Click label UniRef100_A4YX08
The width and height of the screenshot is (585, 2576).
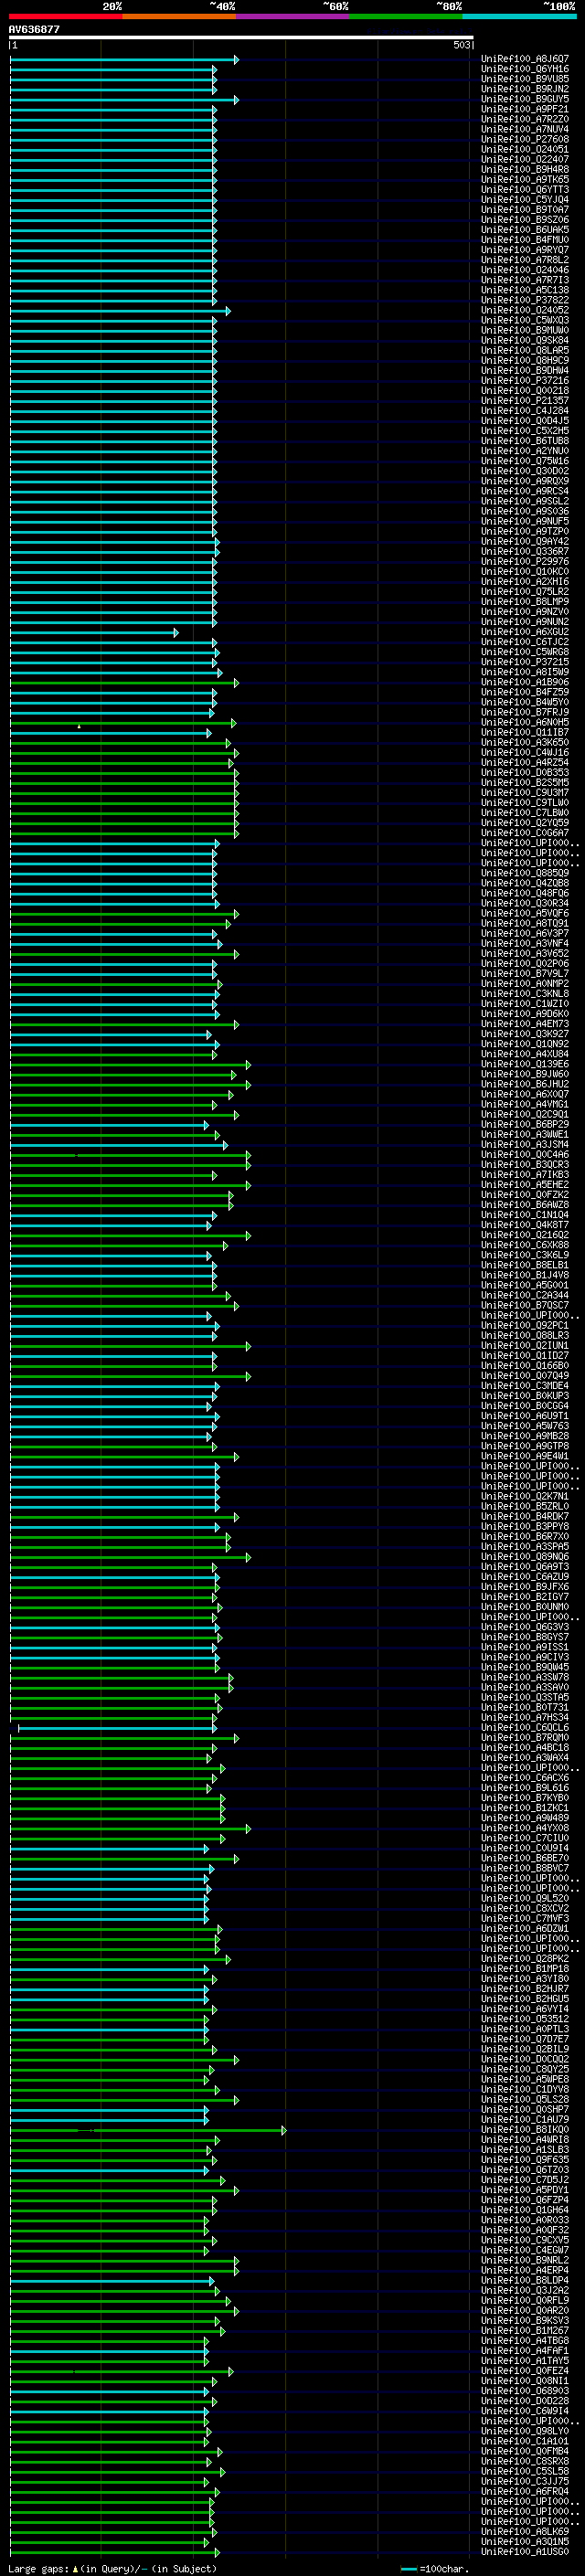525,1828
